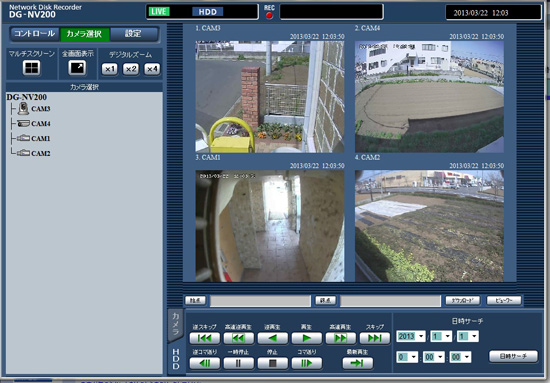
Task: Select the vertical HDD side tab
Action: [176, 359]
